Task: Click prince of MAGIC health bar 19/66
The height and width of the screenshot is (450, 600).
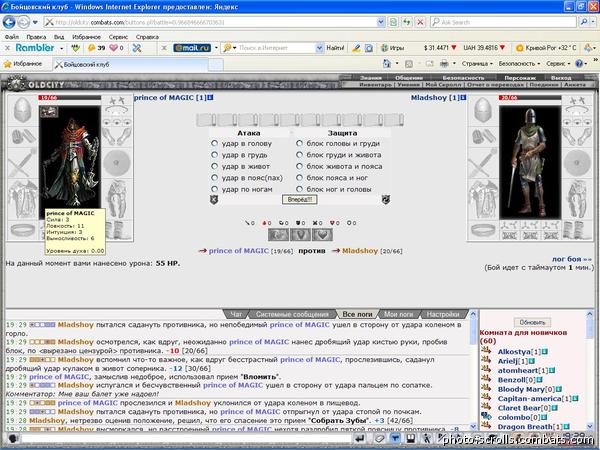Action: [x=69, y=98]
